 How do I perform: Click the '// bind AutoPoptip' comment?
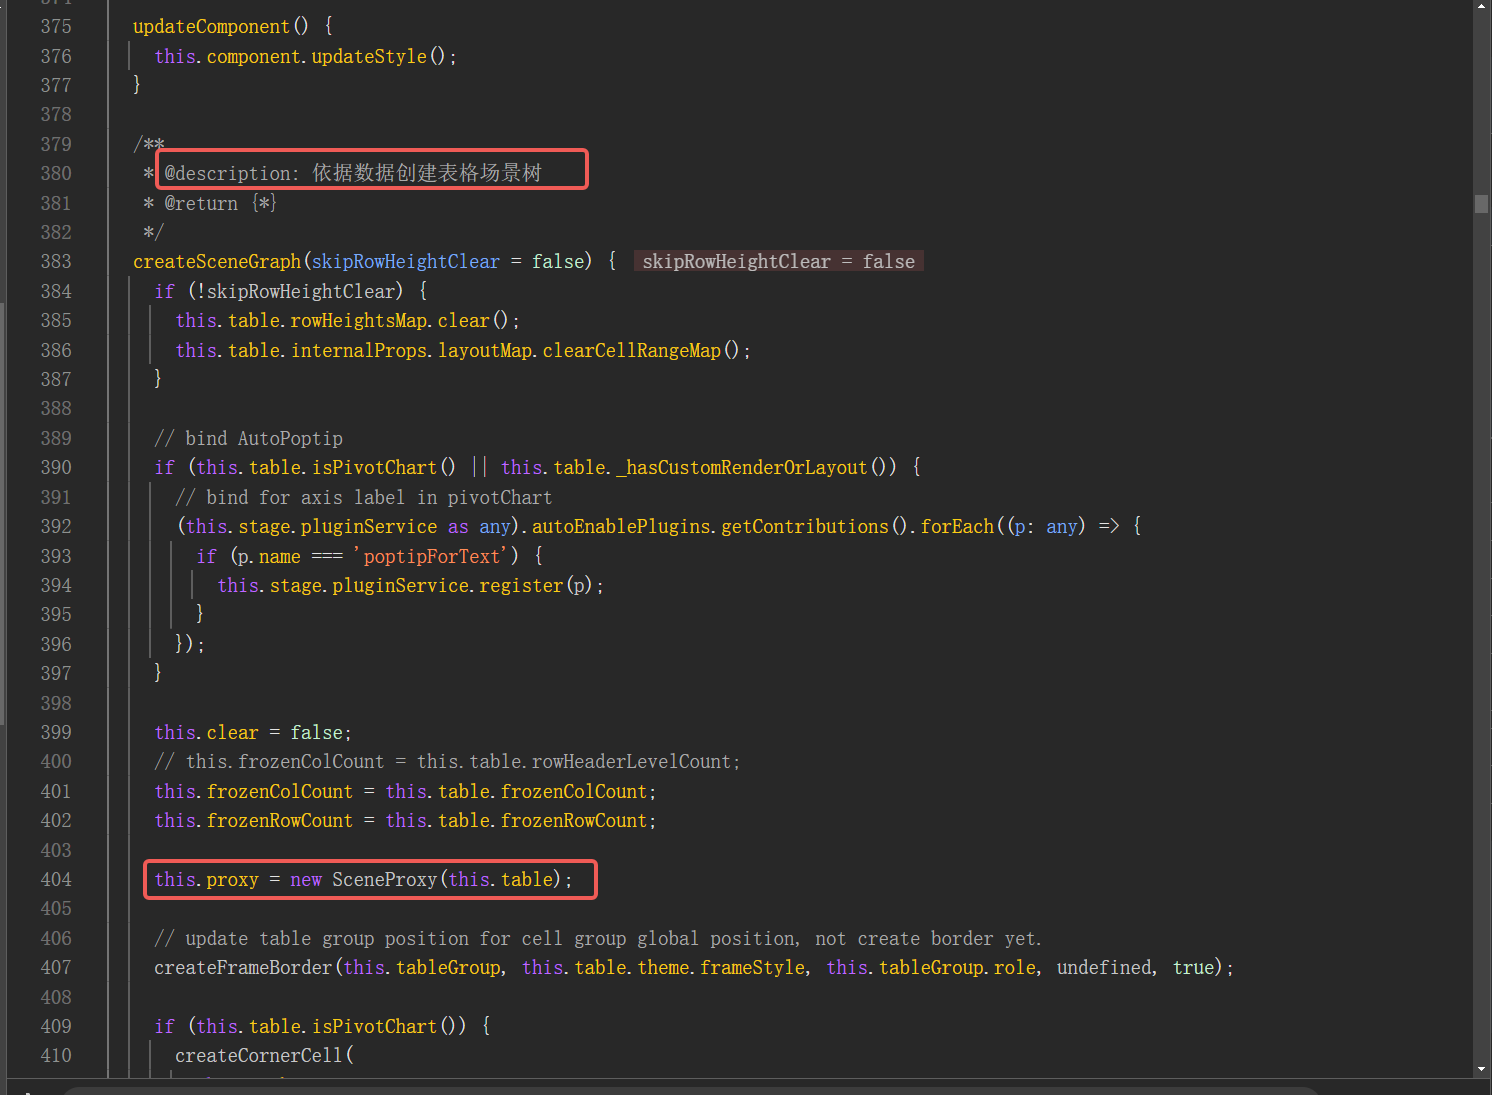(x=248, y=439)
